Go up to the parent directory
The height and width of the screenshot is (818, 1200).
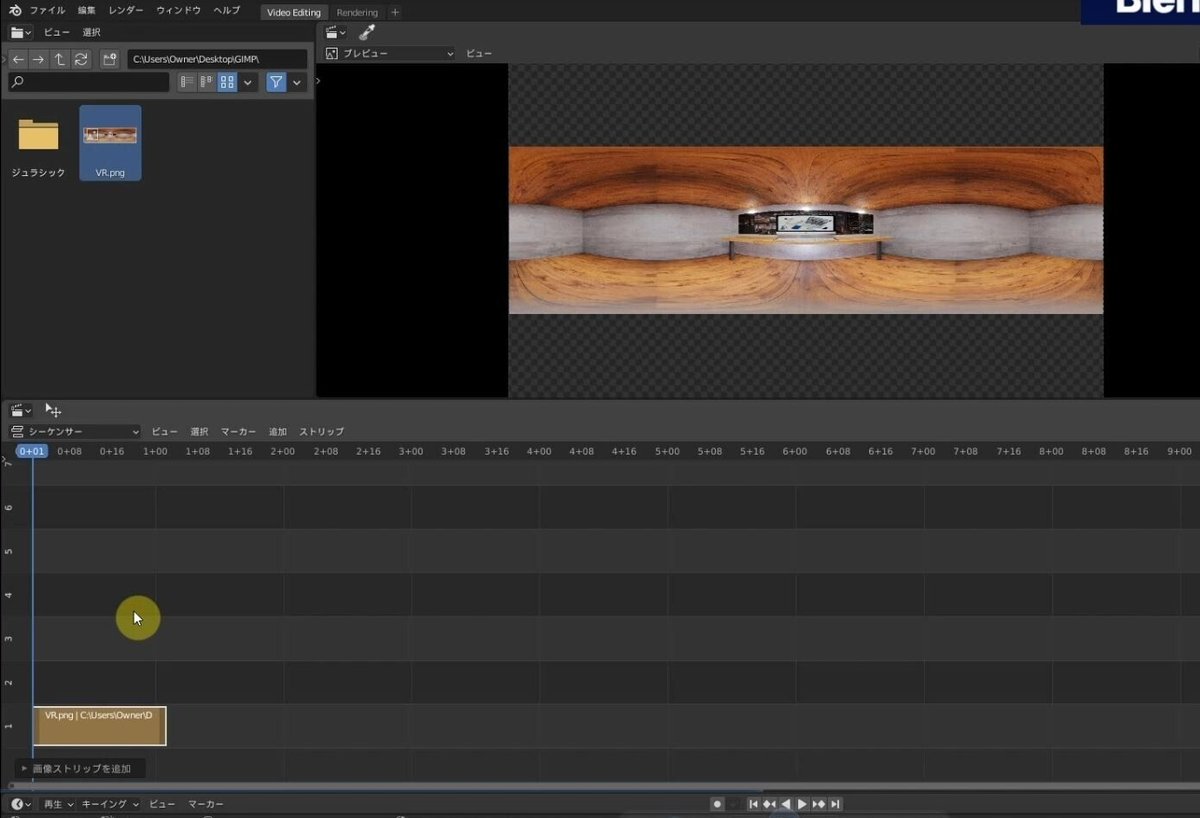59,59
